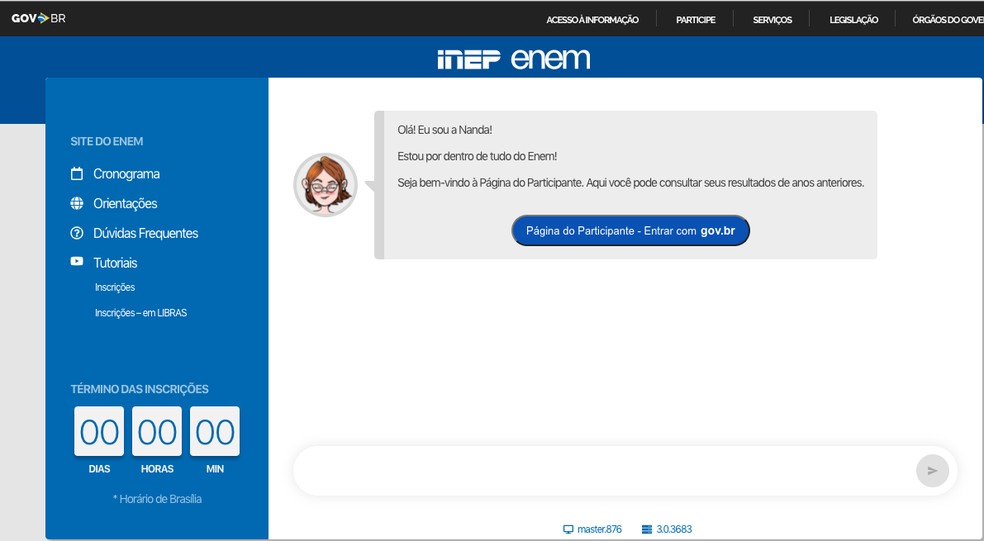
Task: Select Serviços in the top bar
Action: 772,20
